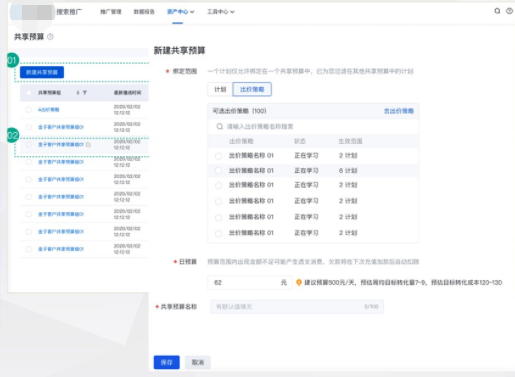The height and width of the screenshot is (377, 515).
Task: Open the help icon in the top-right corner
Action: coord(509,11)
